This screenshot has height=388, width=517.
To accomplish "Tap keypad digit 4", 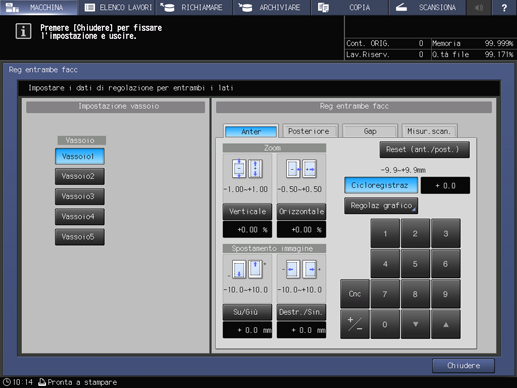I will [x=385, y=264].
